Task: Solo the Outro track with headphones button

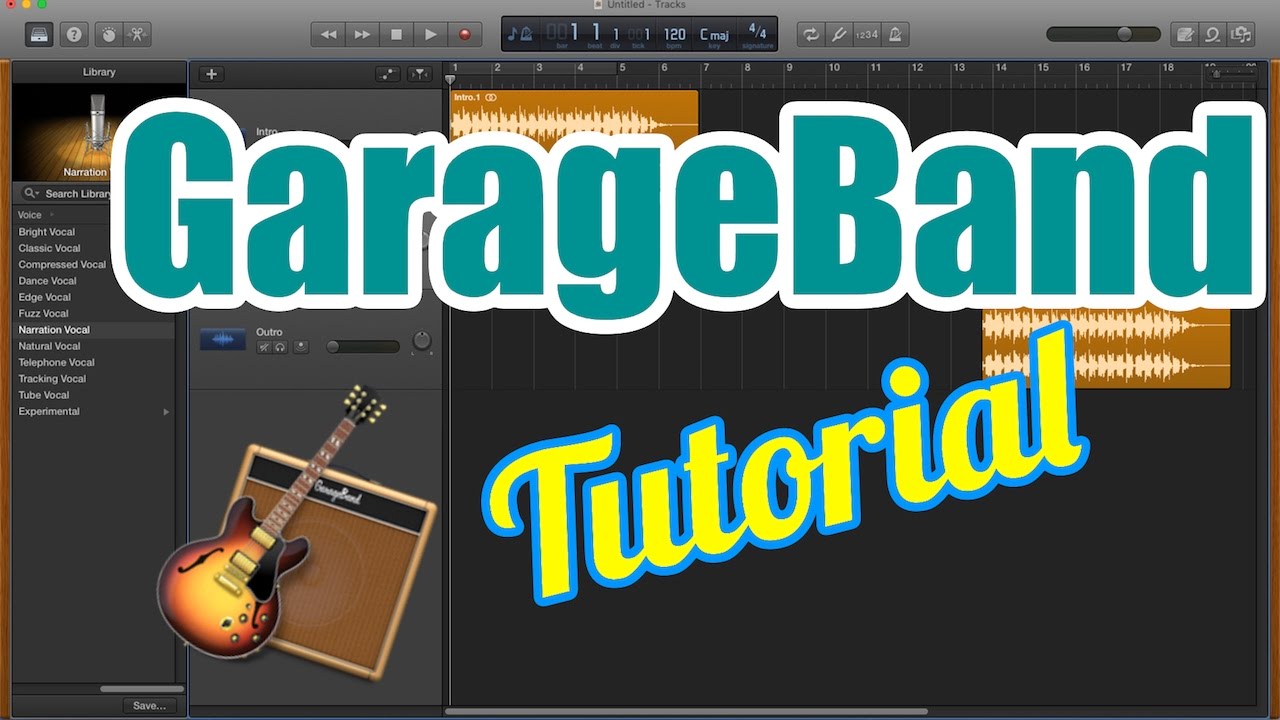Action: pos(281,347)
